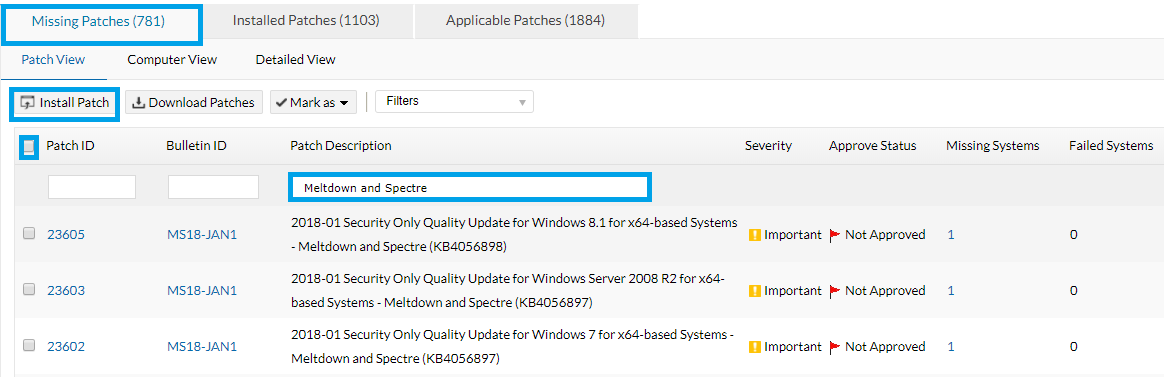Open MS18-JAN1 bulletin for patch 23602
Image resolution: width=1164 pixels, height=377 pixels.
202,347
